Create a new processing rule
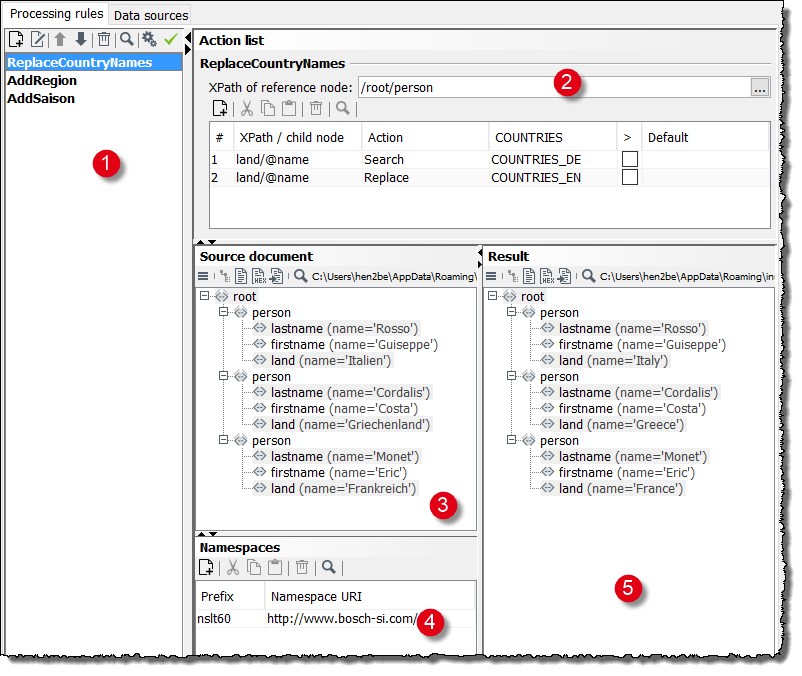 [15, 38]
